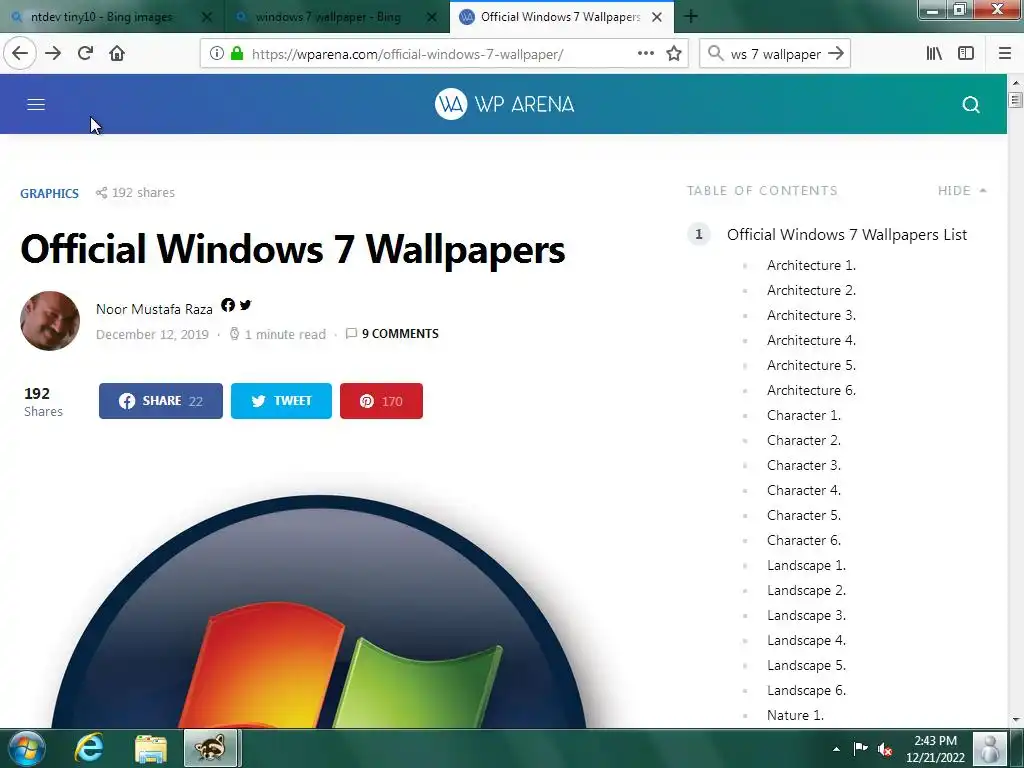Open Official Windows 7 Wallpapers List section
Image resolution: width=1024 pixels, height=768 pixels.
pos(846,234)
